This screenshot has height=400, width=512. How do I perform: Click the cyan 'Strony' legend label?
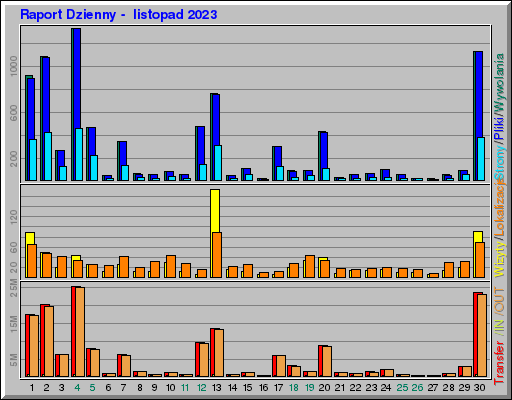(x=499, y=163)
